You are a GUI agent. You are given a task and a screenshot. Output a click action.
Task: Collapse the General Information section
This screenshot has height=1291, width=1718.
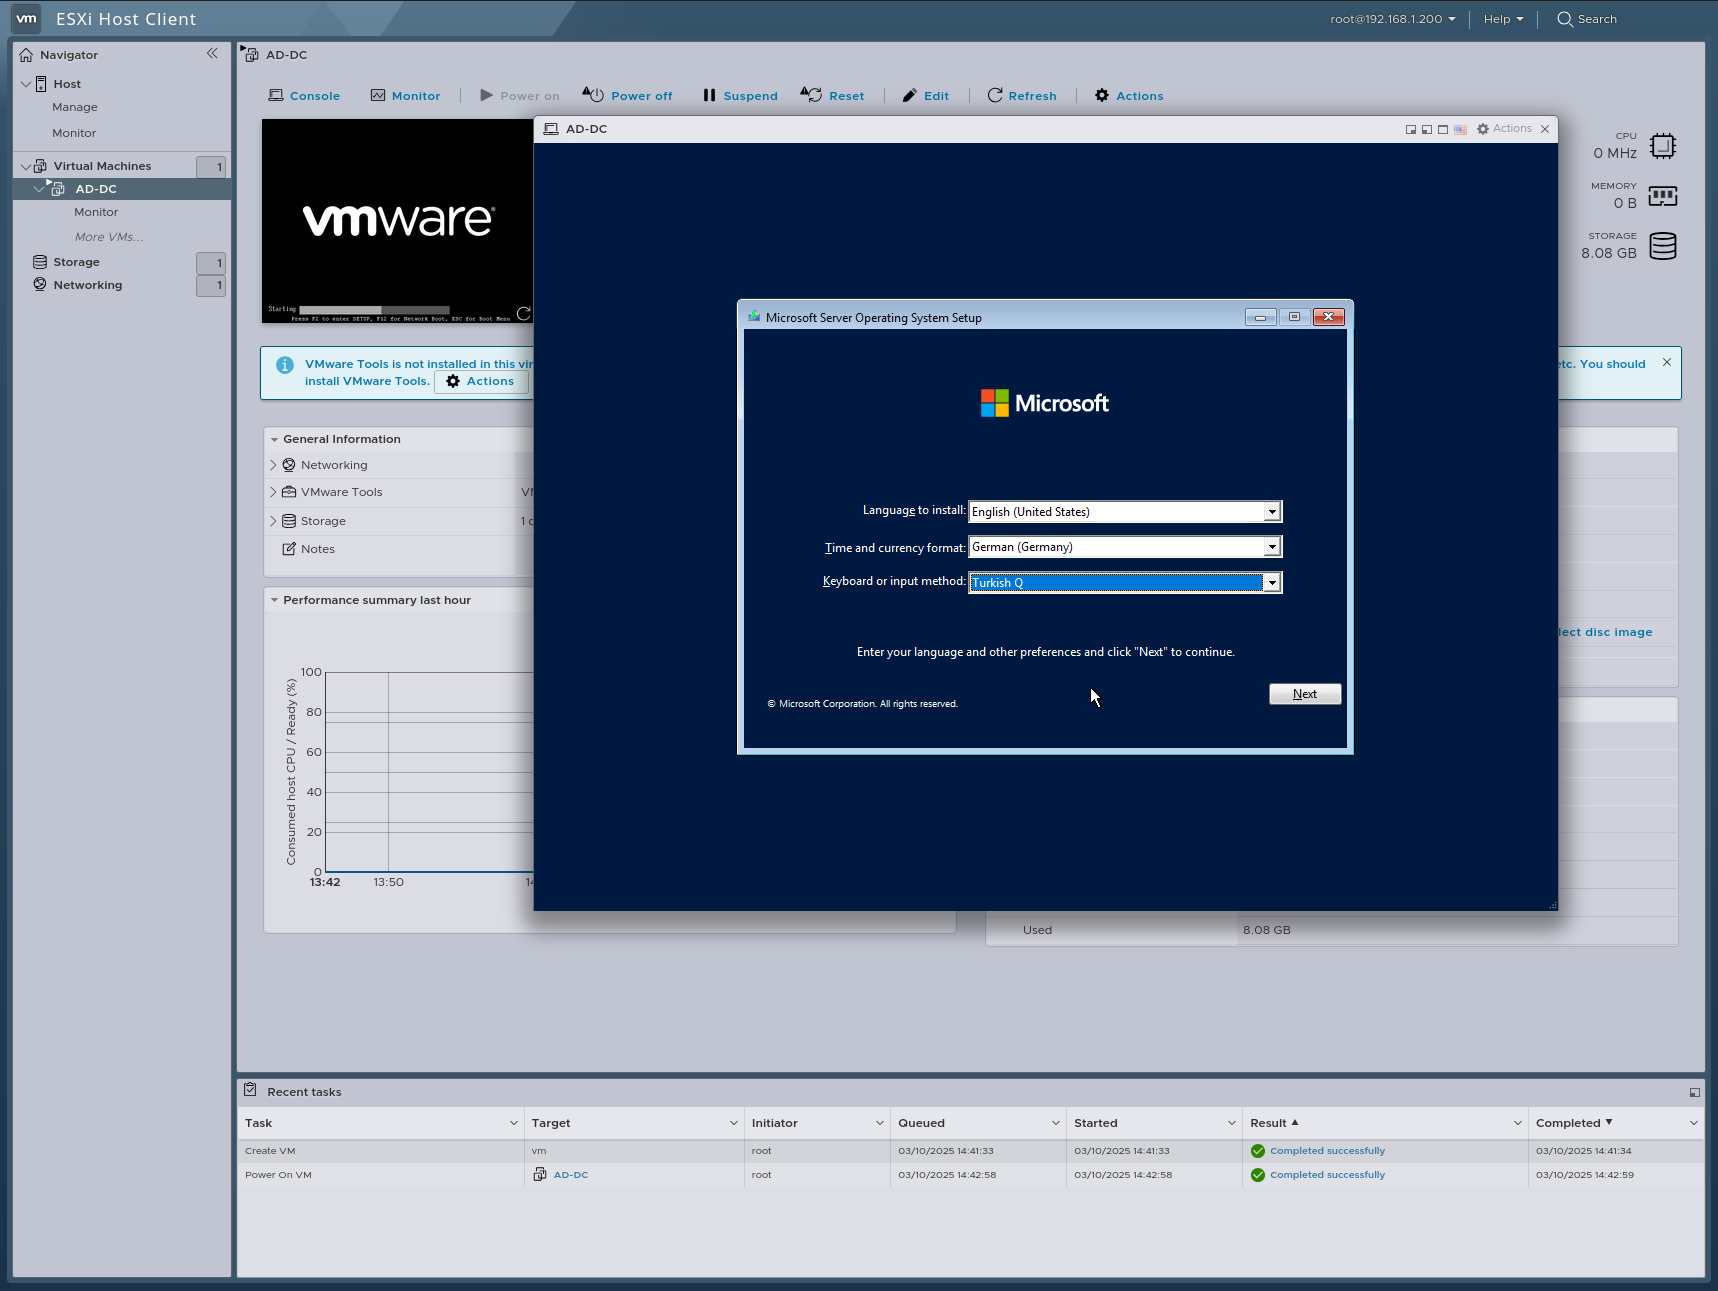(276, 439)
